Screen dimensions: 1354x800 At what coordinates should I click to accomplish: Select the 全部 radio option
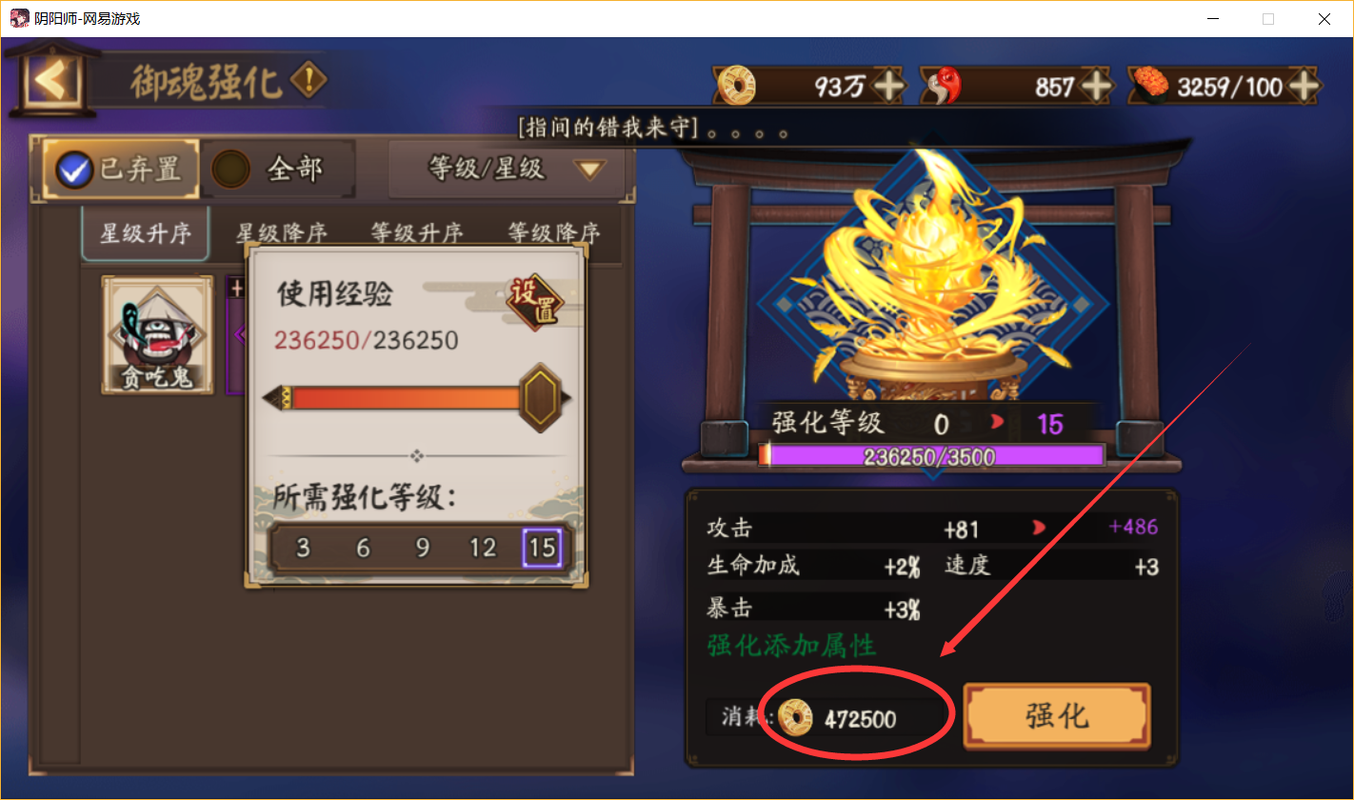pos(231,169)
